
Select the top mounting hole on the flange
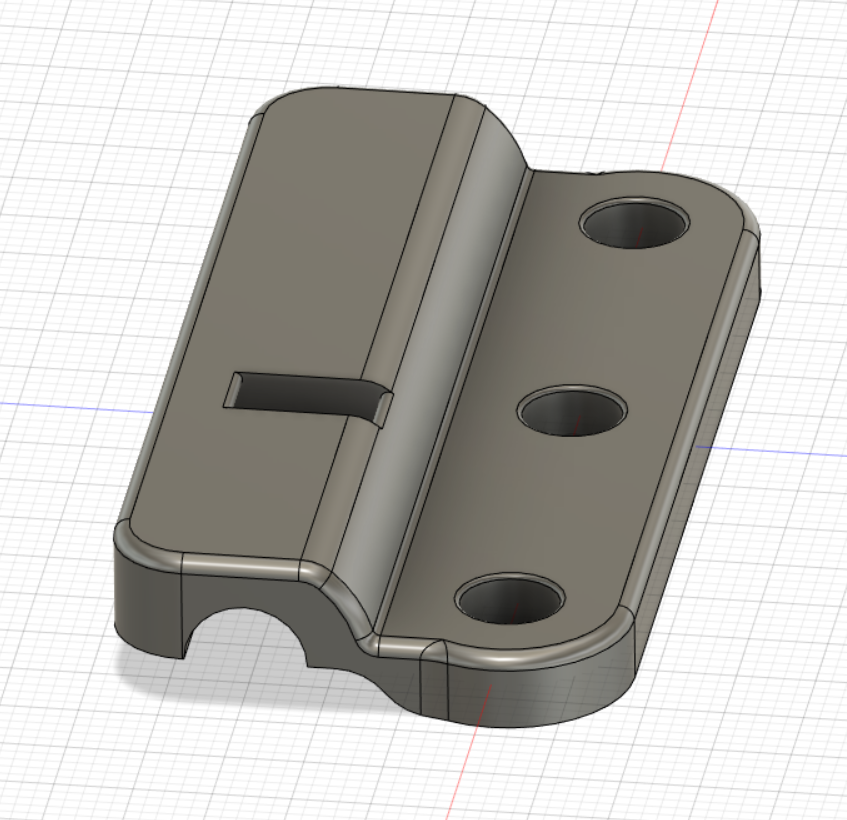(636, 222)
